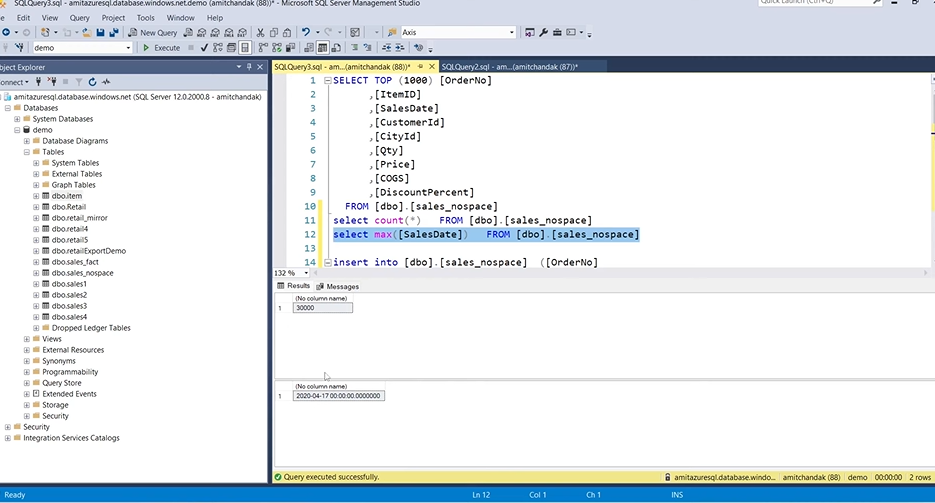Open the Object Explorer Connect dropdown
Image resolution: width=935 pixels, height=503 pixels.
coord(14,82)
